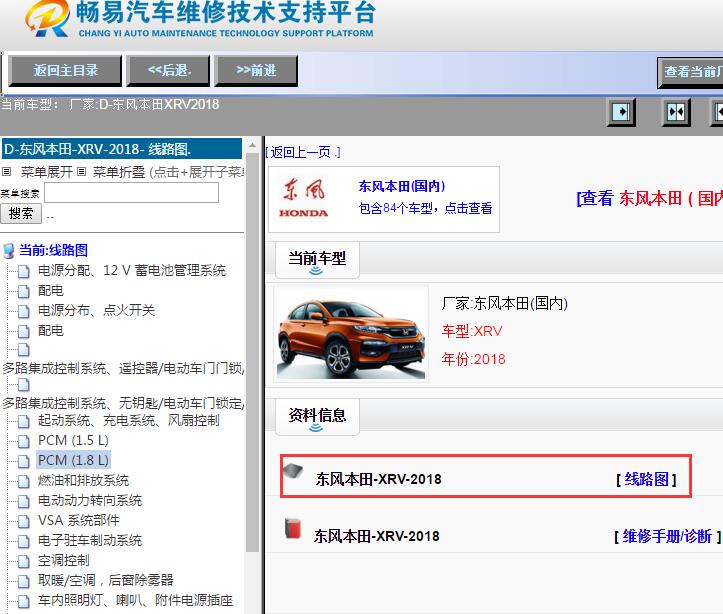The width and height of the screenshot is (723, 614).
Task: Click the double-arrow inward panel layout icon
Action: 676,112
